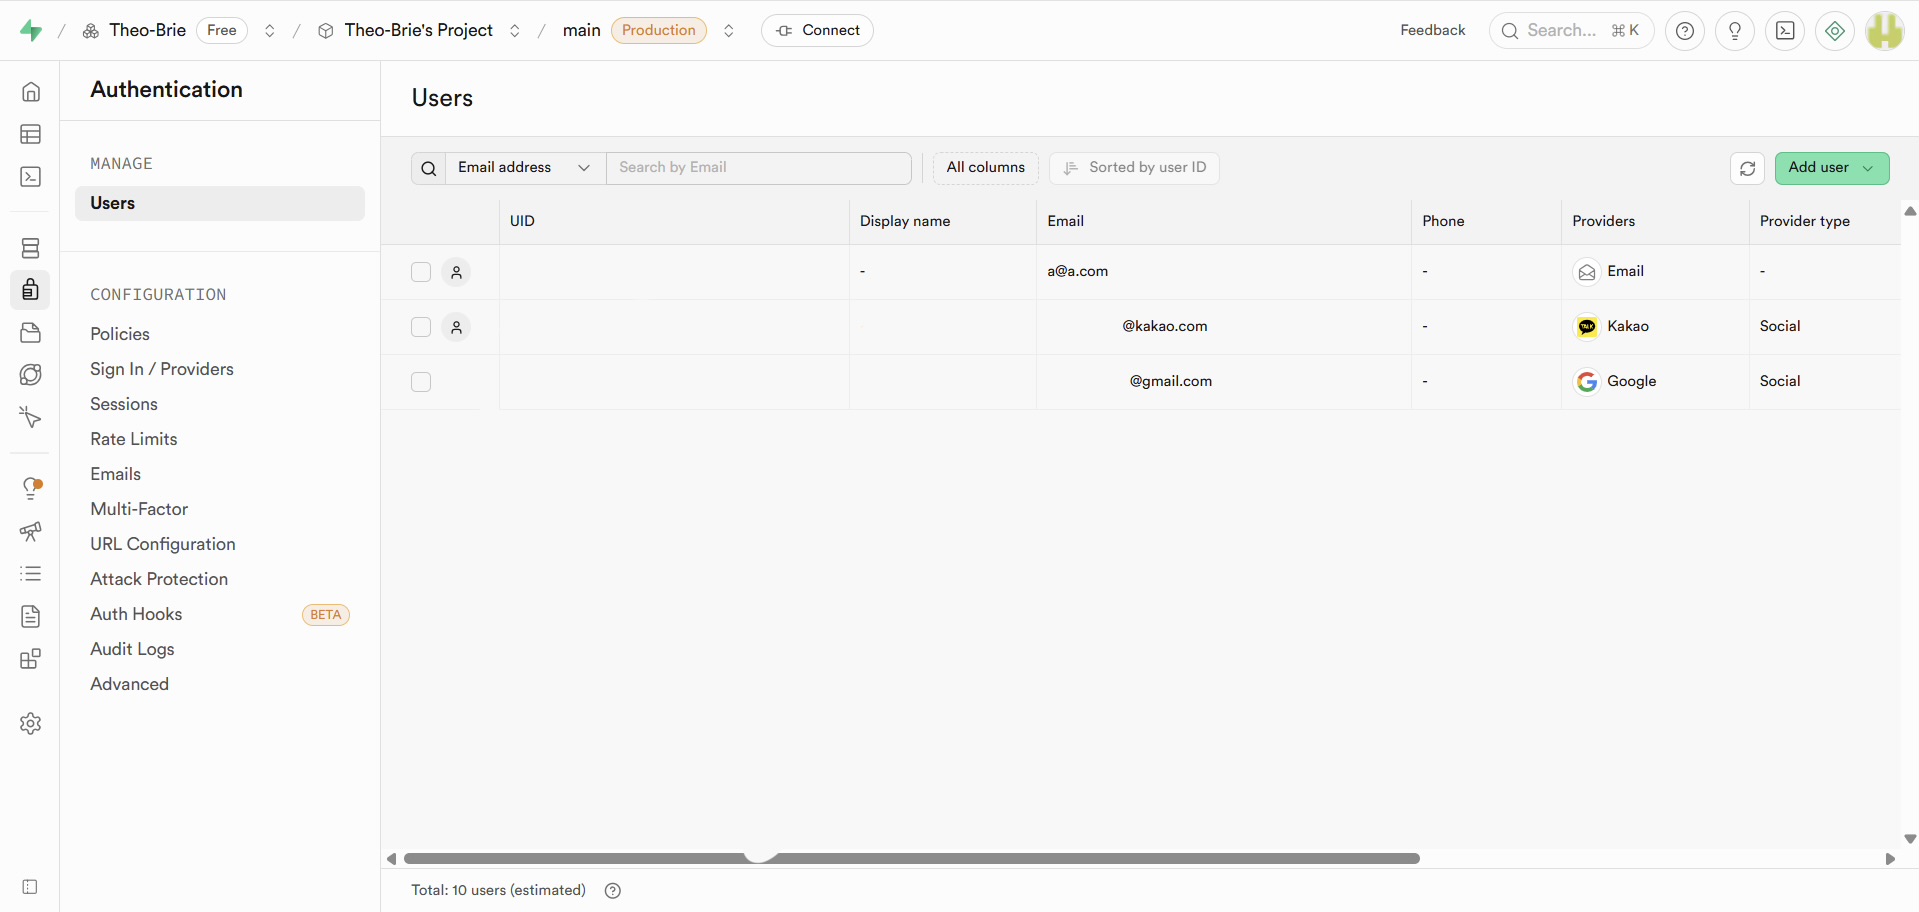Select the a@a.com user checkbox

coord(421,272)
